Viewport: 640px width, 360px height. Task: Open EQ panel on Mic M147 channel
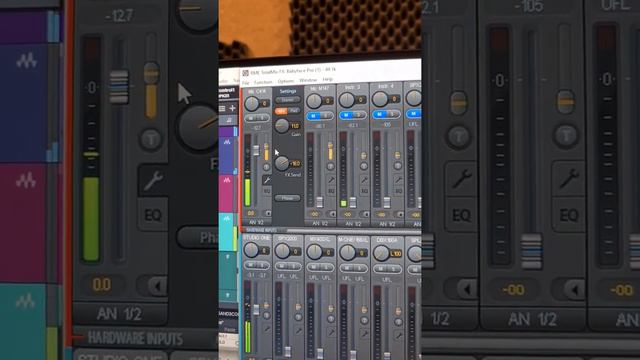(x=331, y=191)
